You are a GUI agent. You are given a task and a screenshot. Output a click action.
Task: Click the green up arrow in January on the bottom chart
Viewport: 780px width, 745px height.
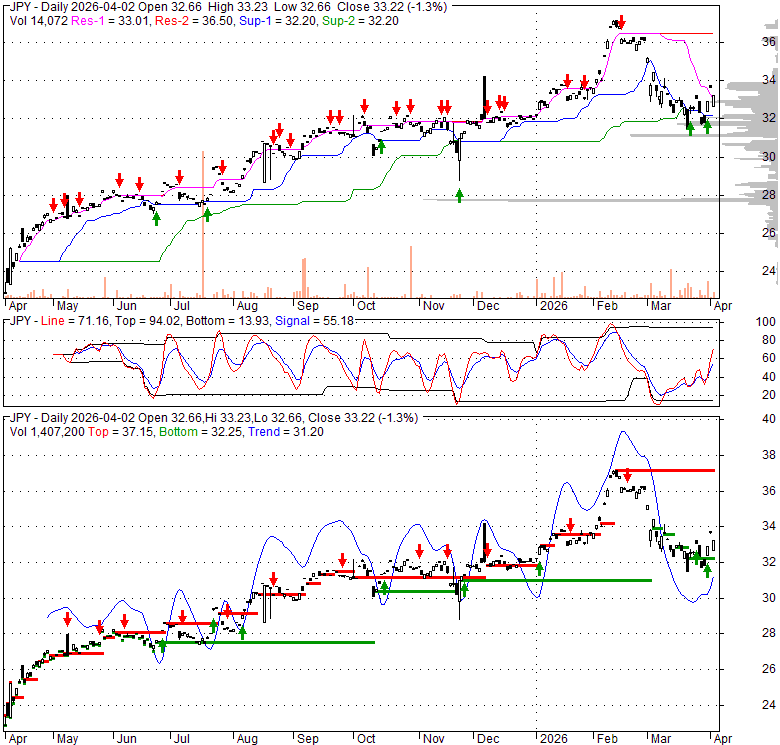pyautogui.click(x=540, y=568)
